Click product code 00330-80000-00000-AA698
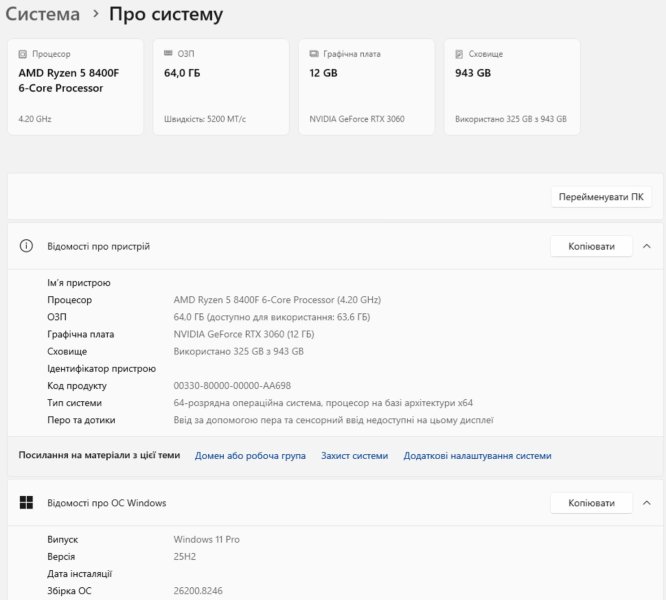The height and width of the screenshot is (600, 666). click(x=232, y=386)
